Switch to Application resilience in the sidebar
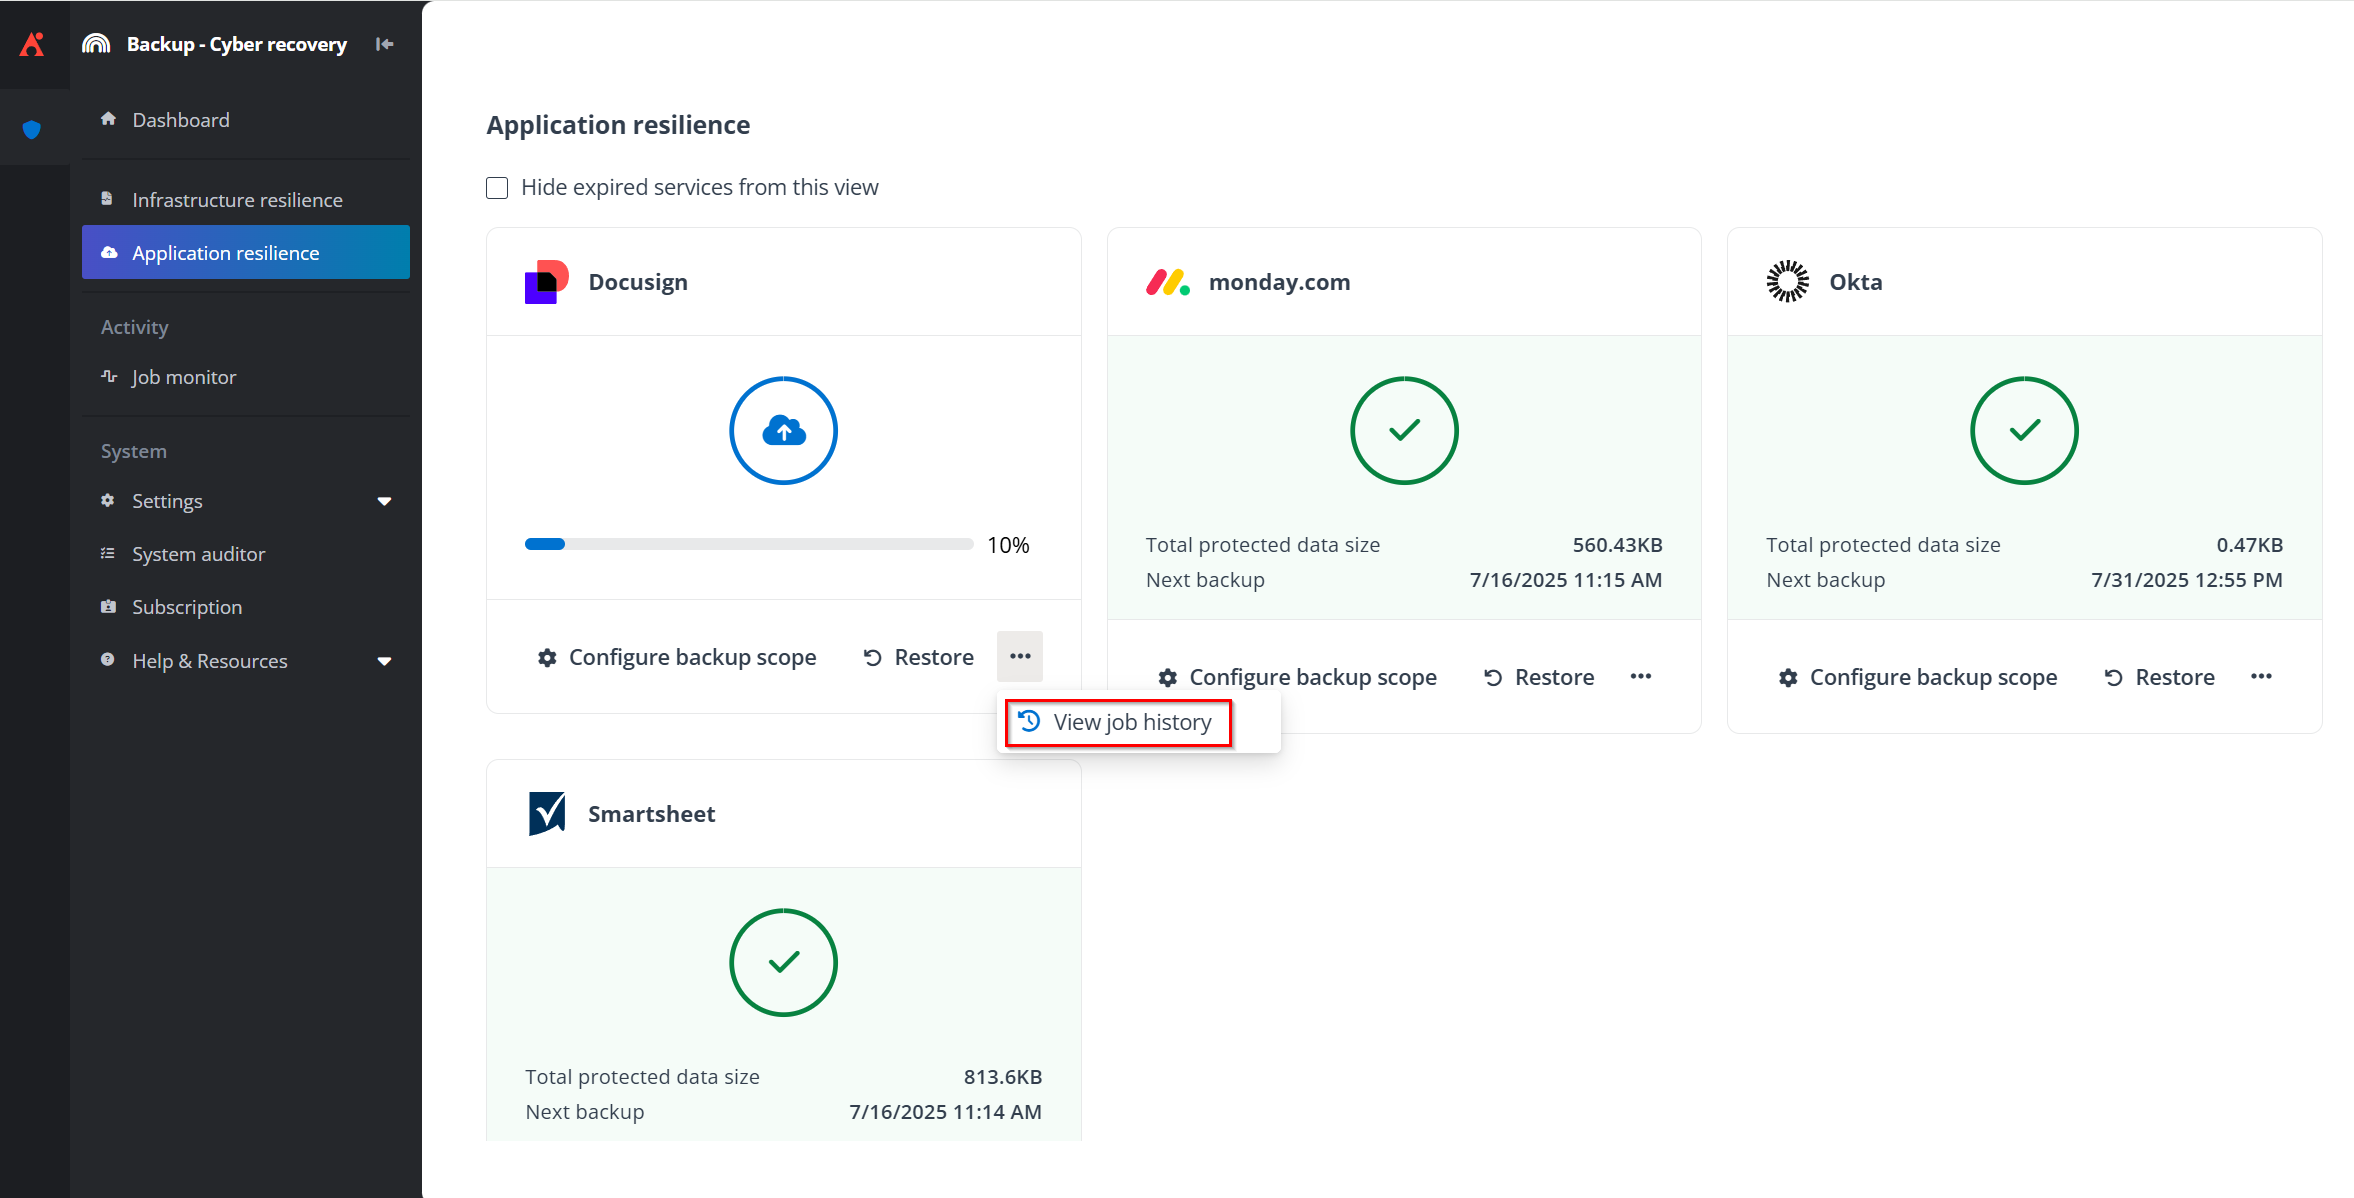 [x=226, y=252]
